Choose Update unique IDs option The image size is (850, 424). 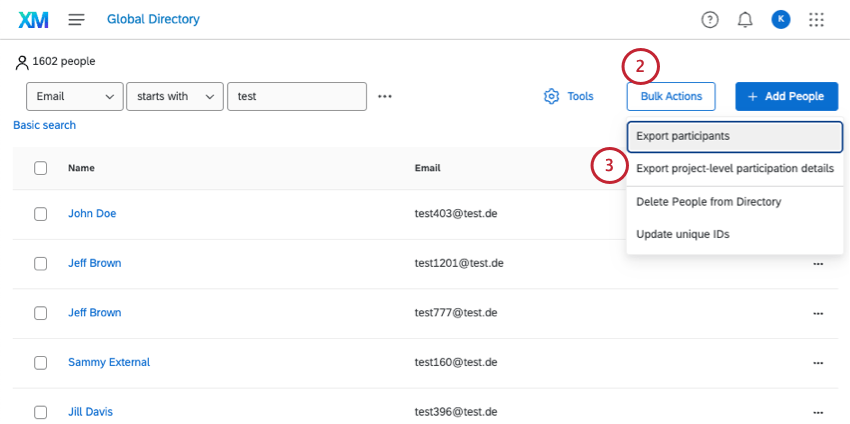682,234
